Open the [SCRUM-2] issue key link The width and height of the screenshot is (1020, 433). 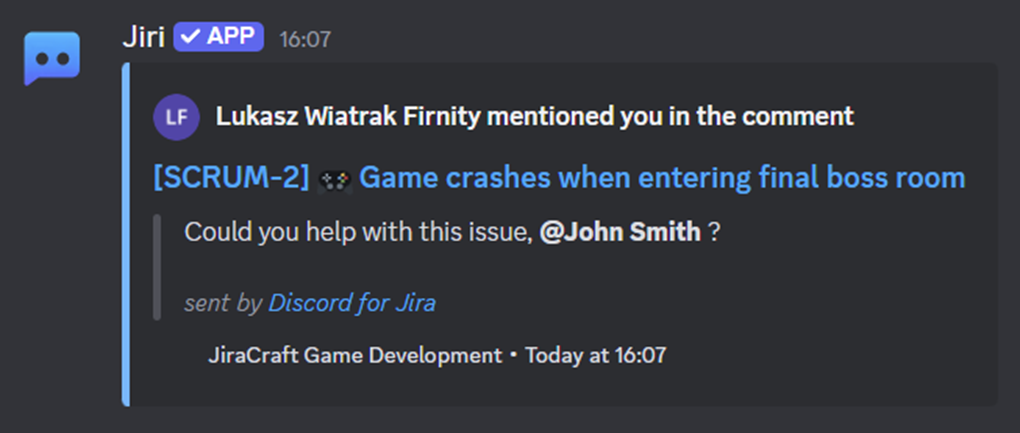pos(231,178)
